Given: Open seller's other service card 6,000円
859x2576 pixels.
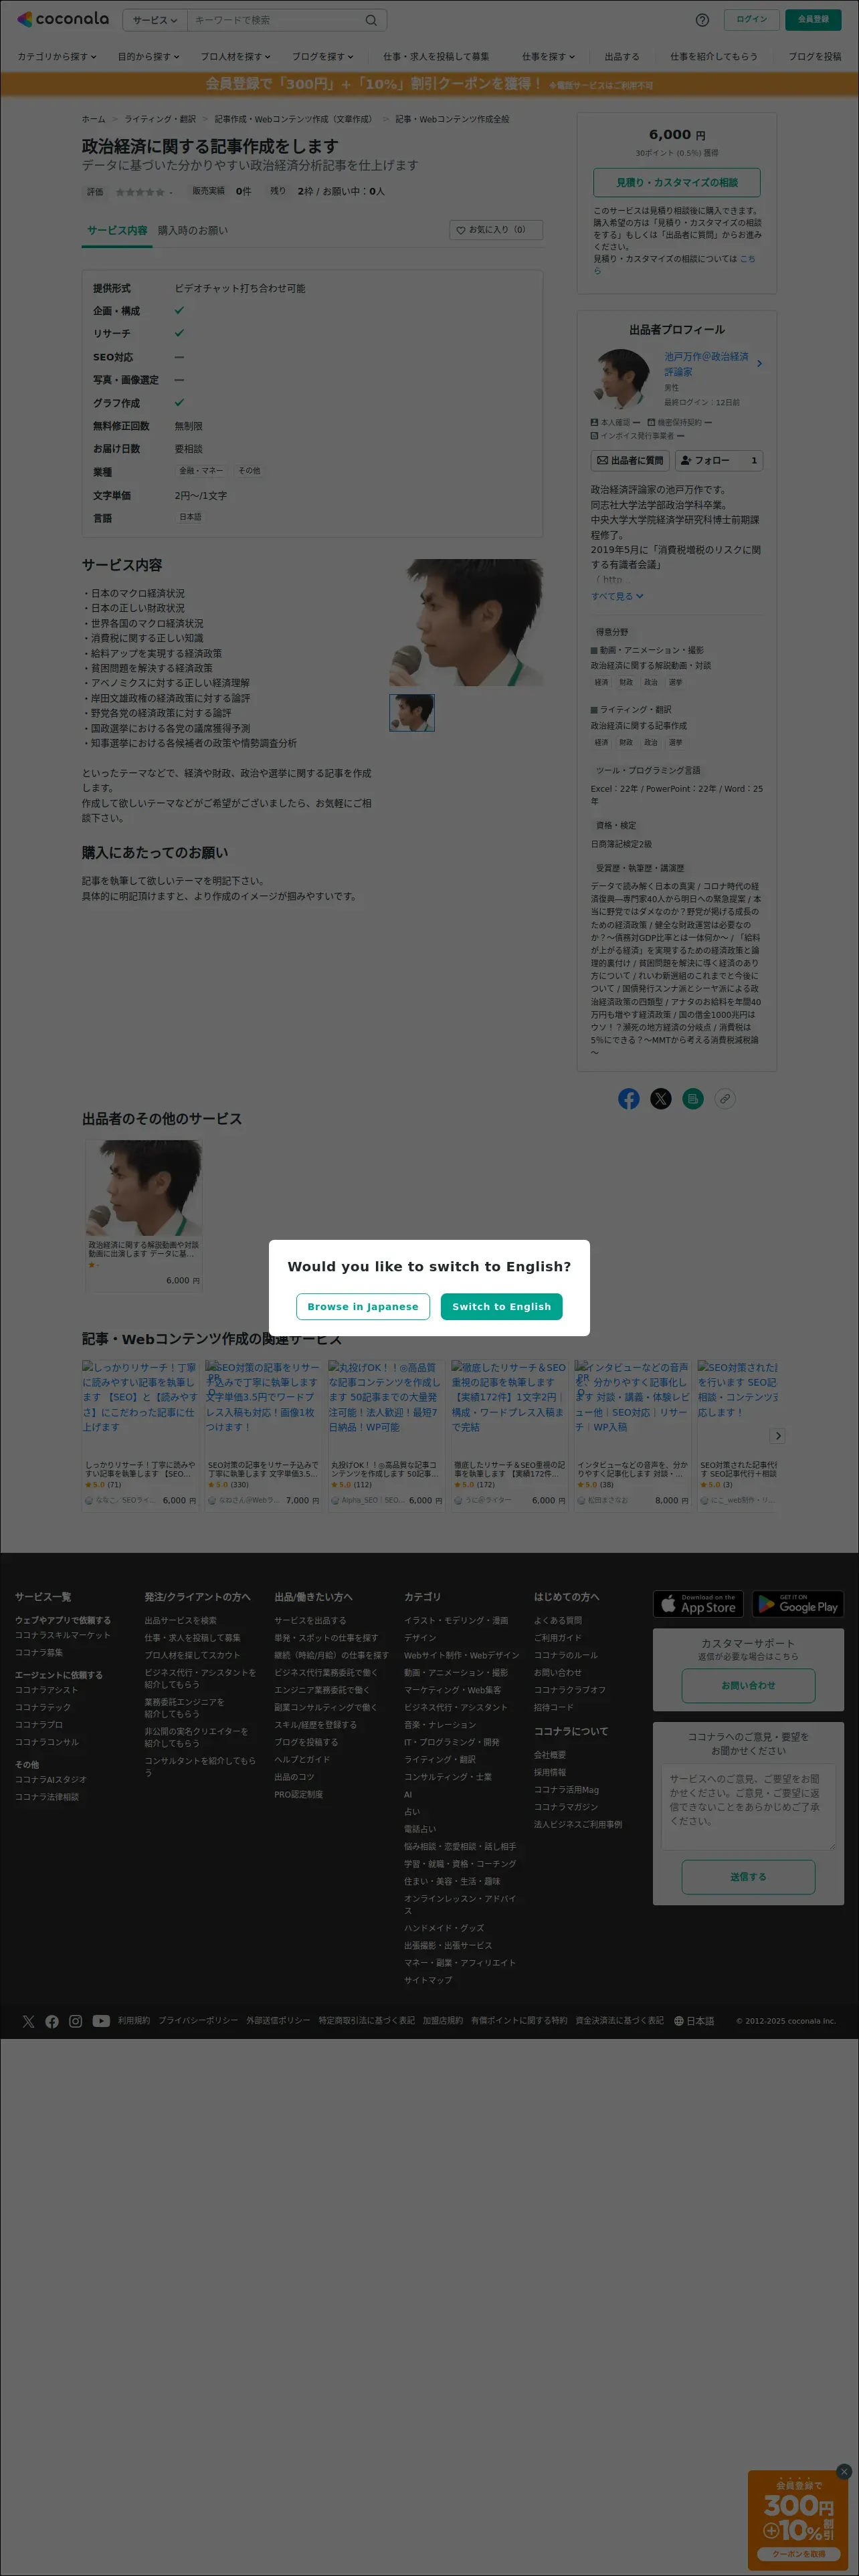Looking at the screenshot, I should 144,1215.
